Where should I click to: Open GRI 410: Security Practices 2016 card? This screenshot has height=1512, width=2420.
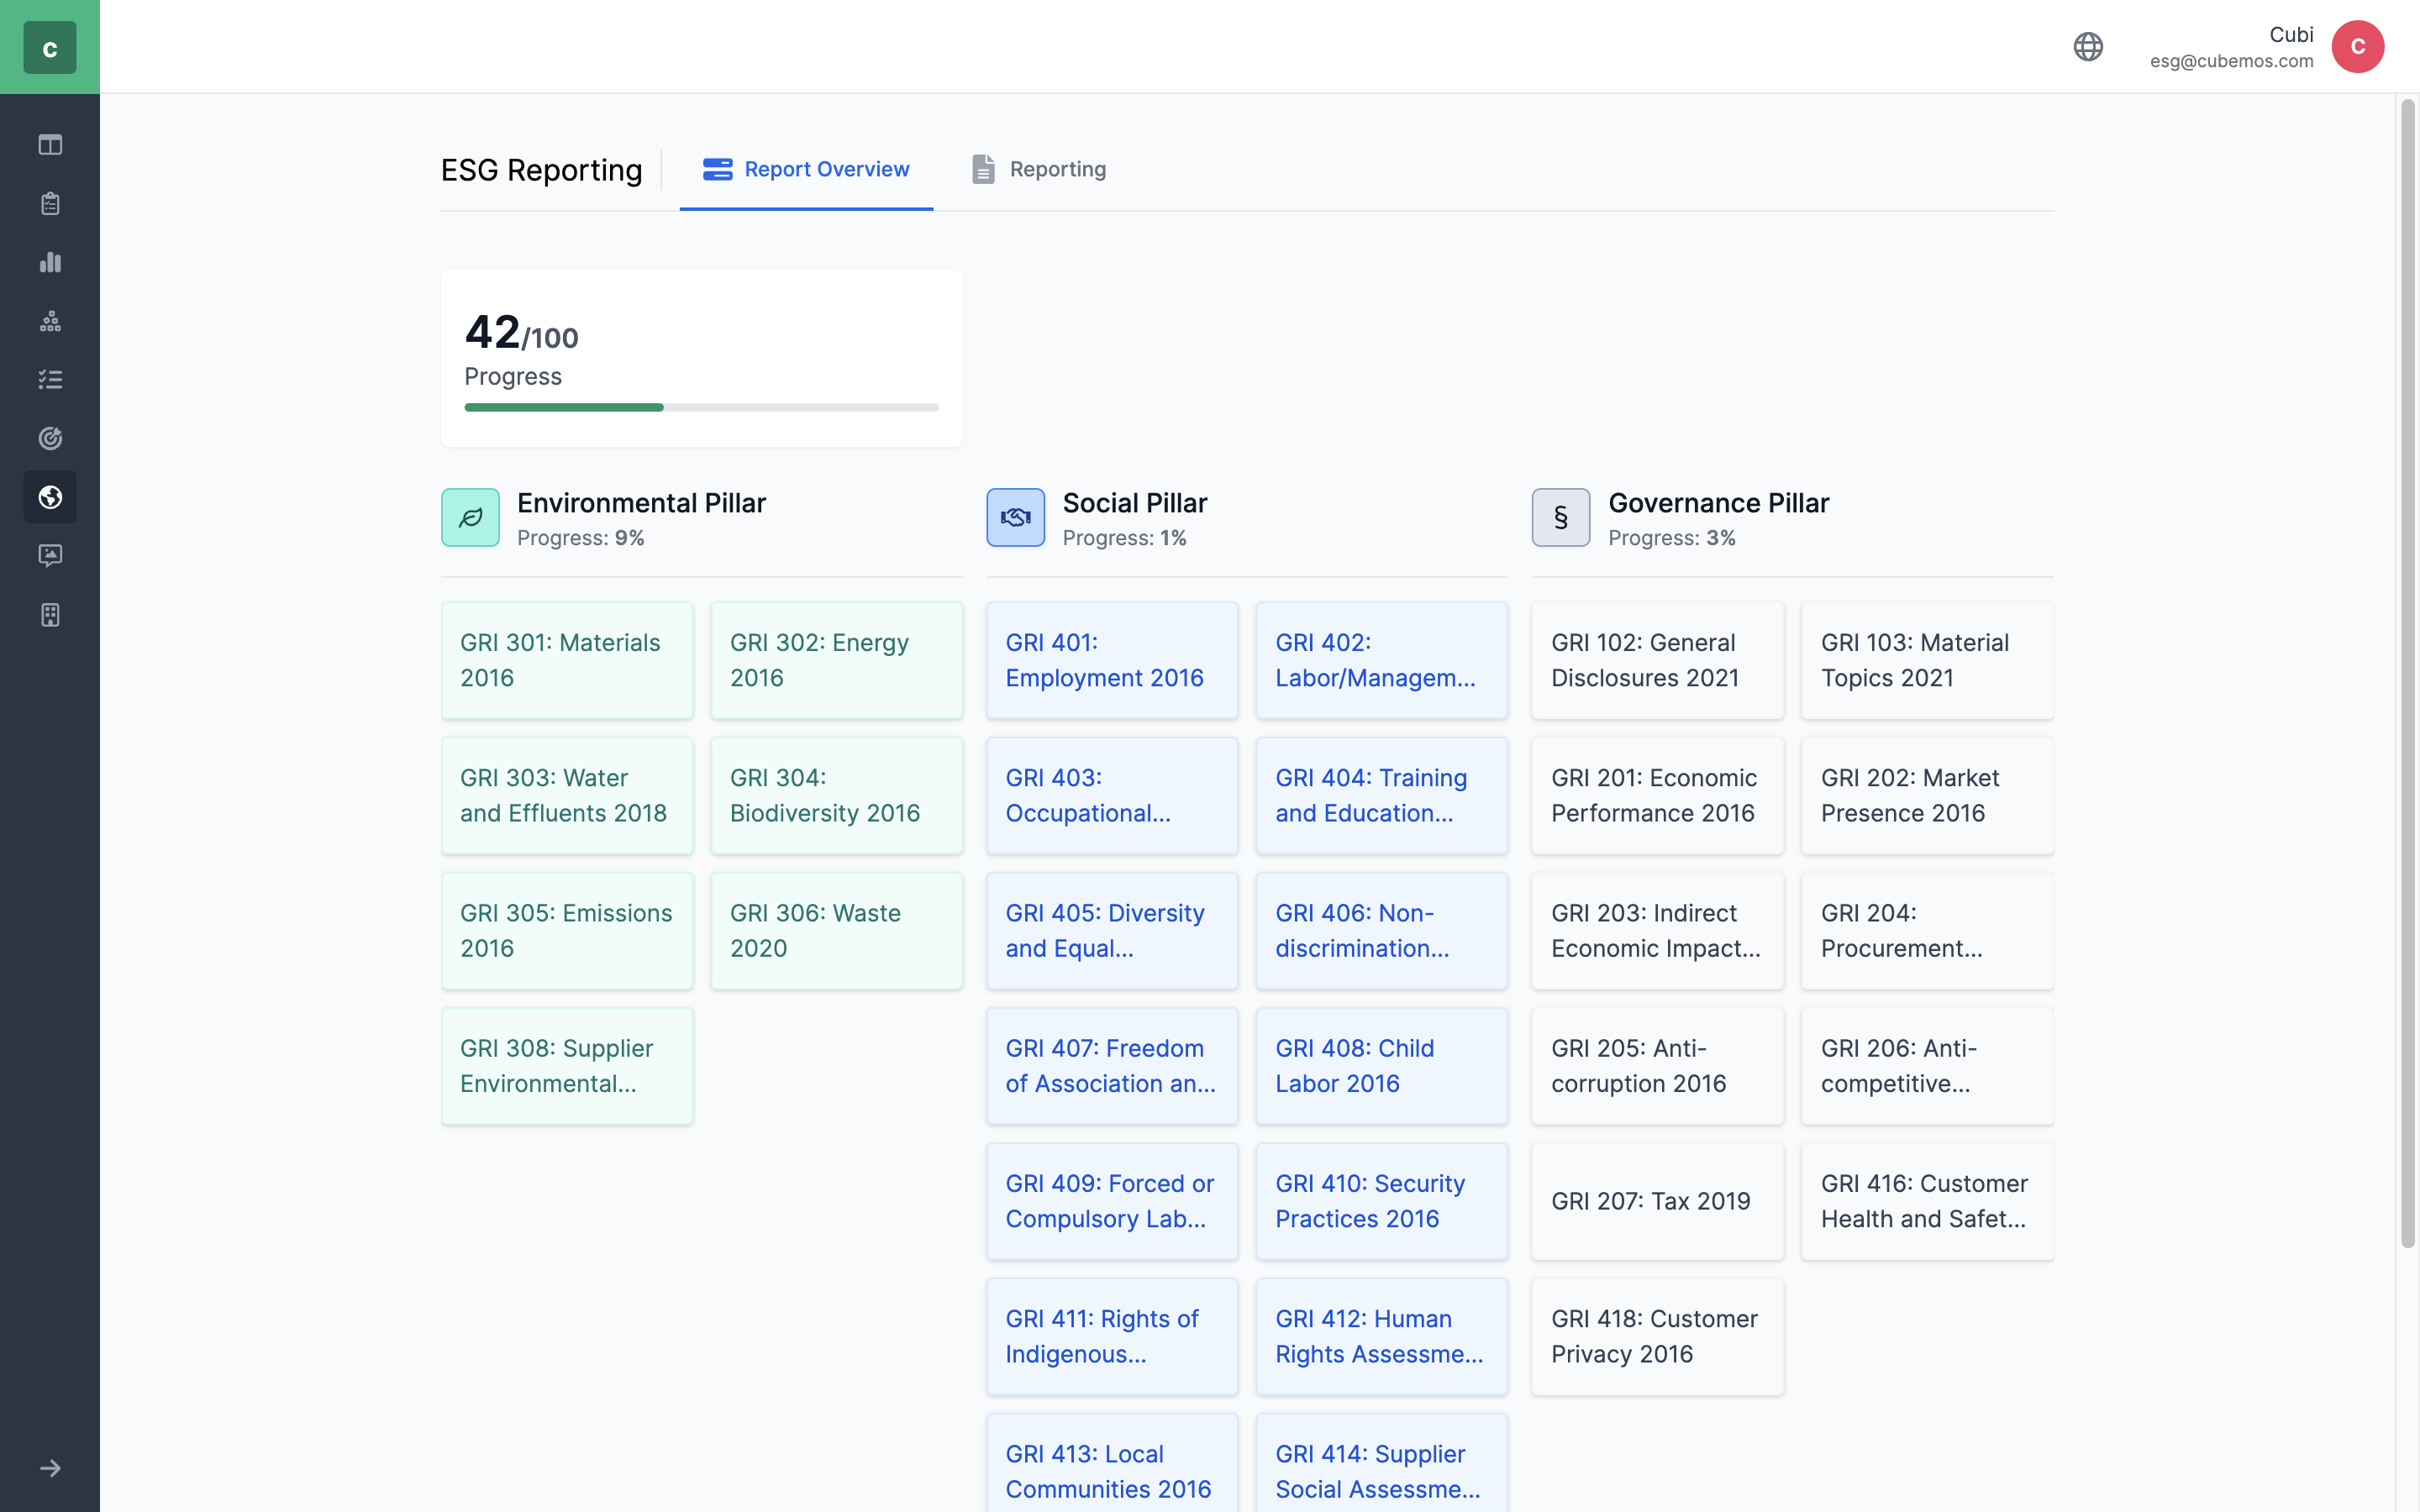click(x=1382, y=1201)
